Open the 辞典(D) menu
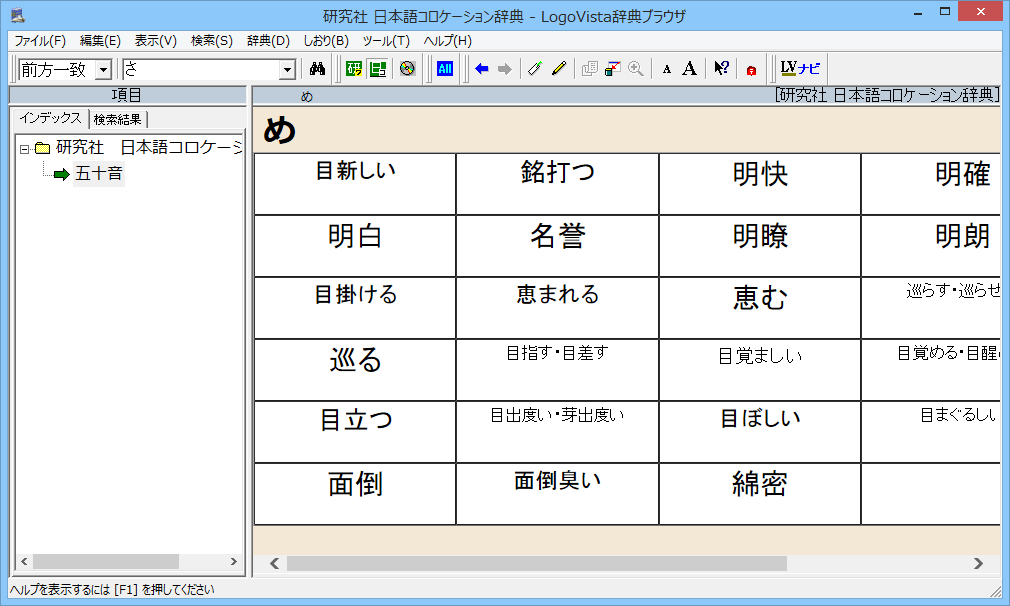This screenshot has height=606, width=1010. (268, 41)
